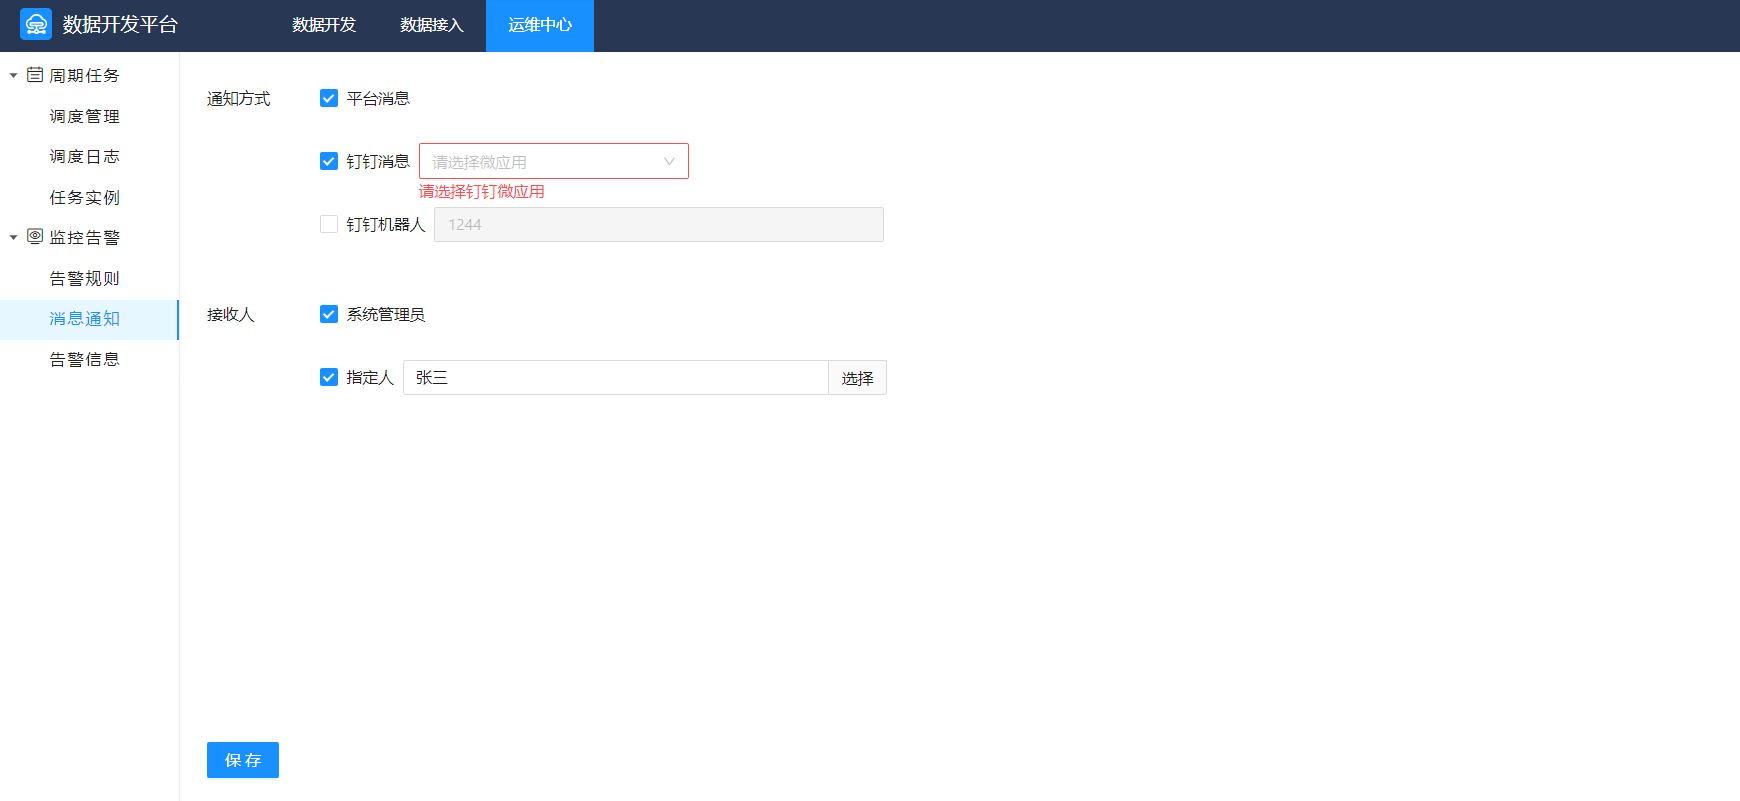This screenshot has height=801, width=1740.
Task: Uncheck the 钉钉消息 checkbox
Action: (x=329, y=161)
